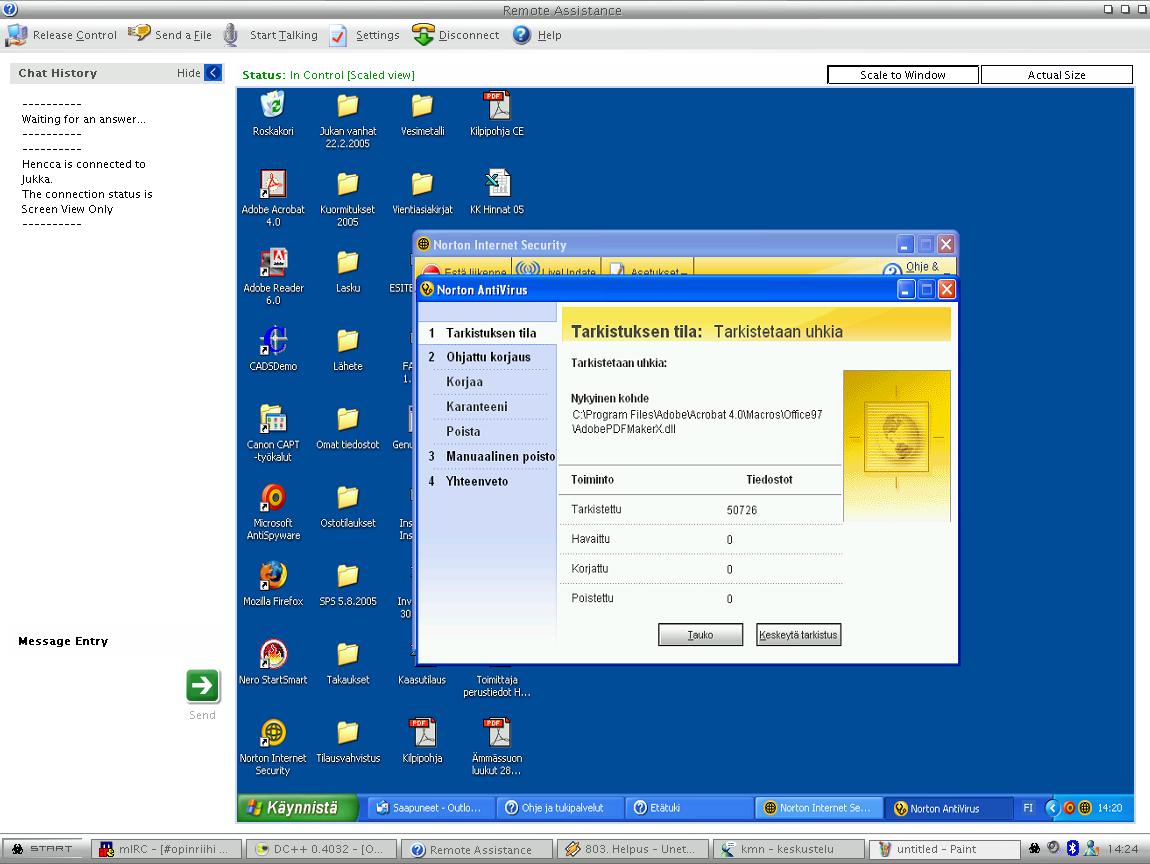Screen dimensions: 1150x864
Task: Click Käynnistä start button on remote desktop
Action: (298, 808)
